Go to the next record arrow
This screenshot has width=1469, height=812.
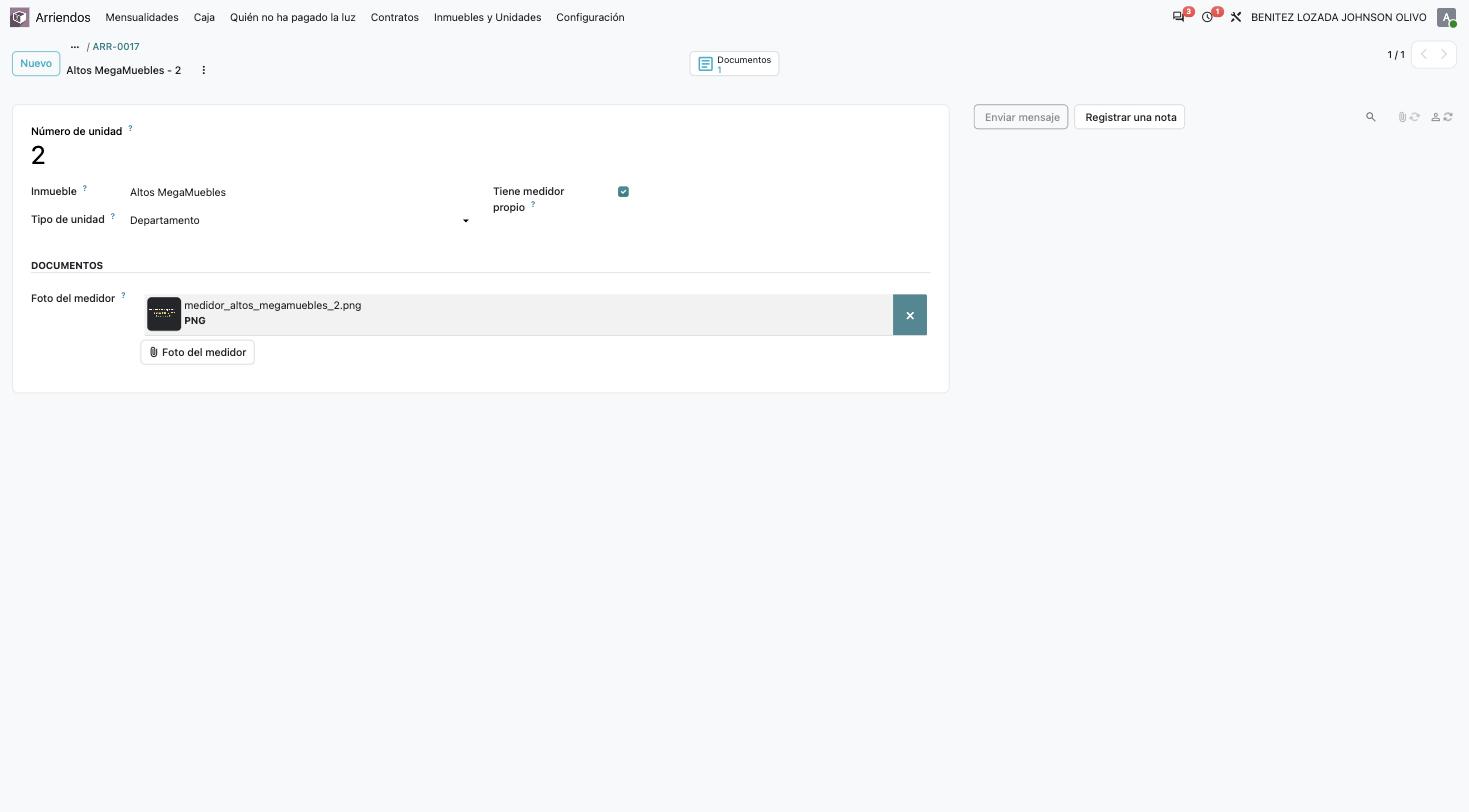point(1444,54)
